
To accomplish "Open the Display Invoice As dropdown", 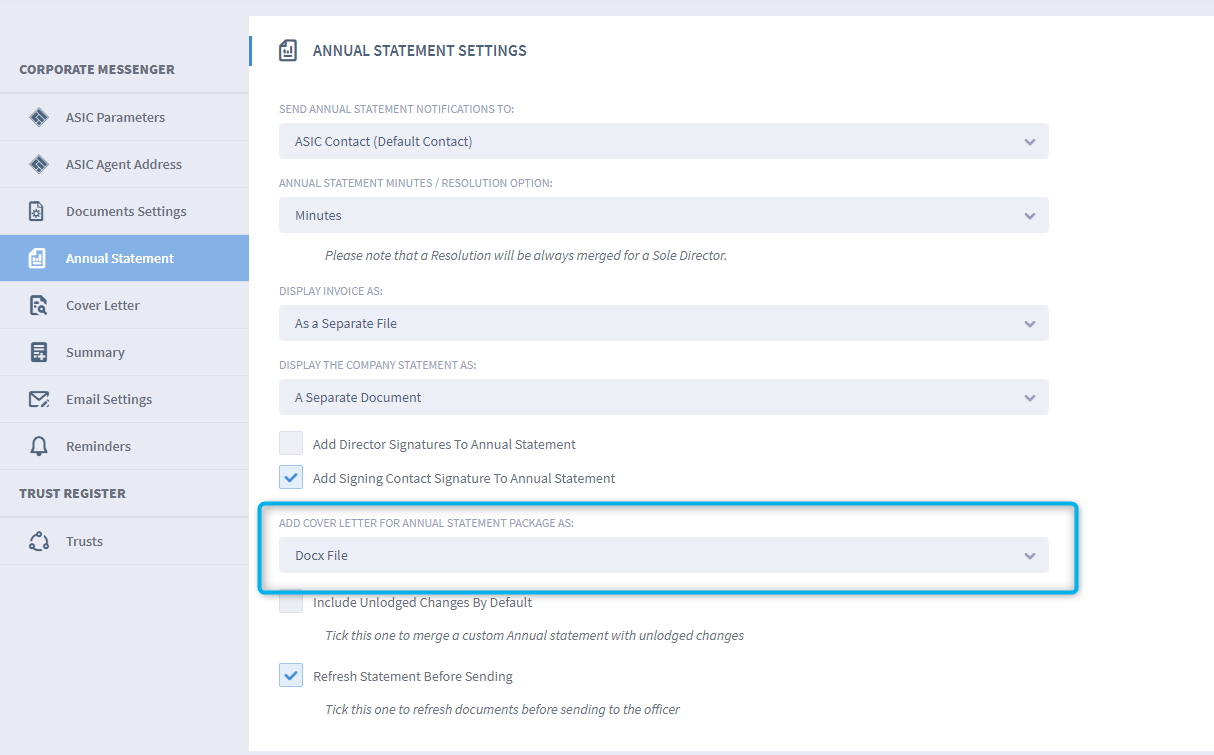I will click(664, 323).
